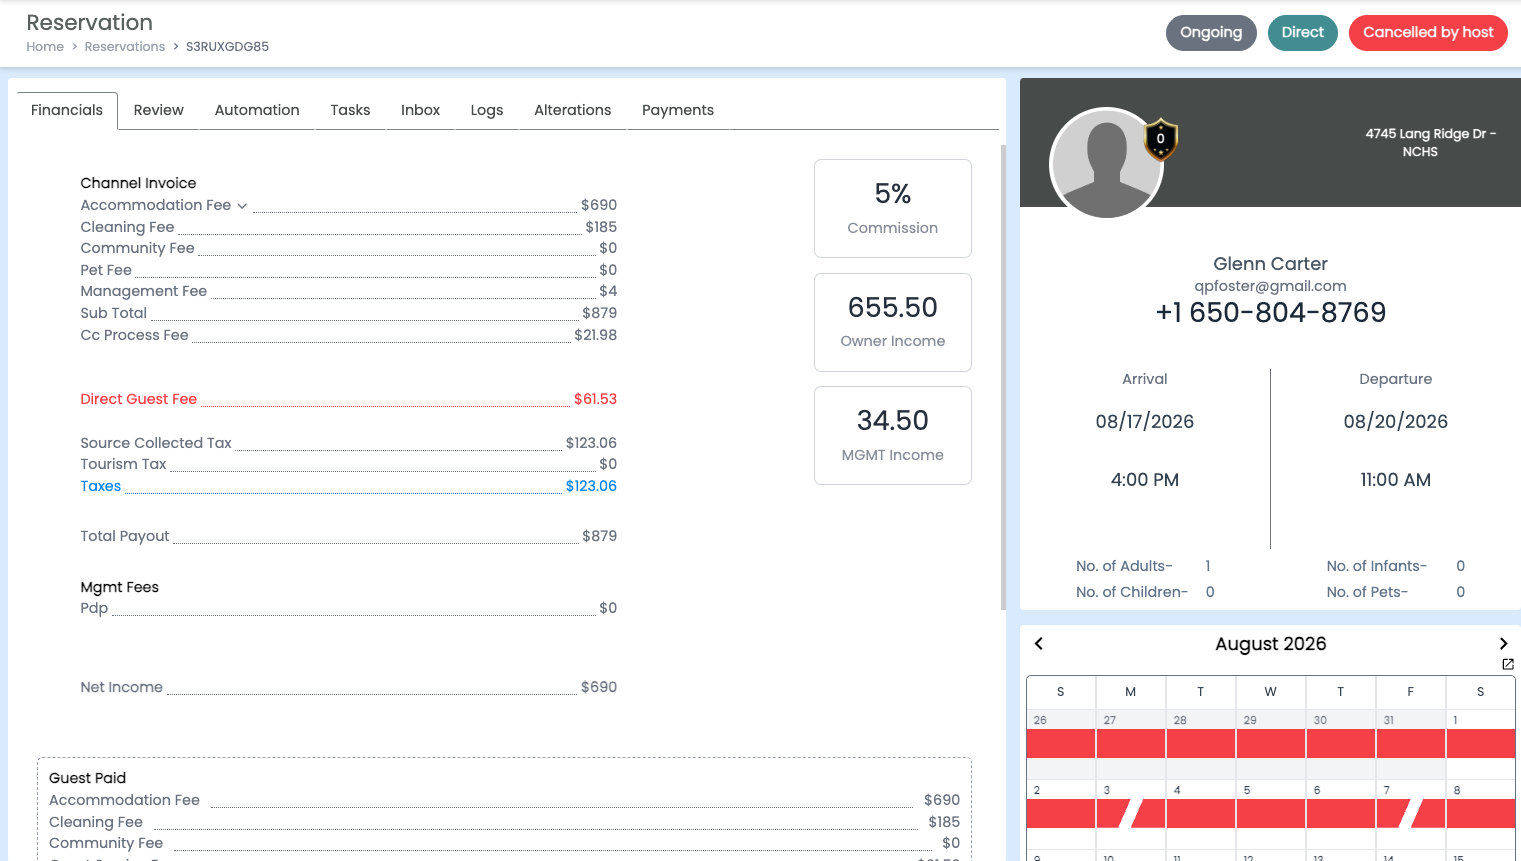Click the arrival date 08/17/2026
1521x861 pixels.
click(1145, 422)
